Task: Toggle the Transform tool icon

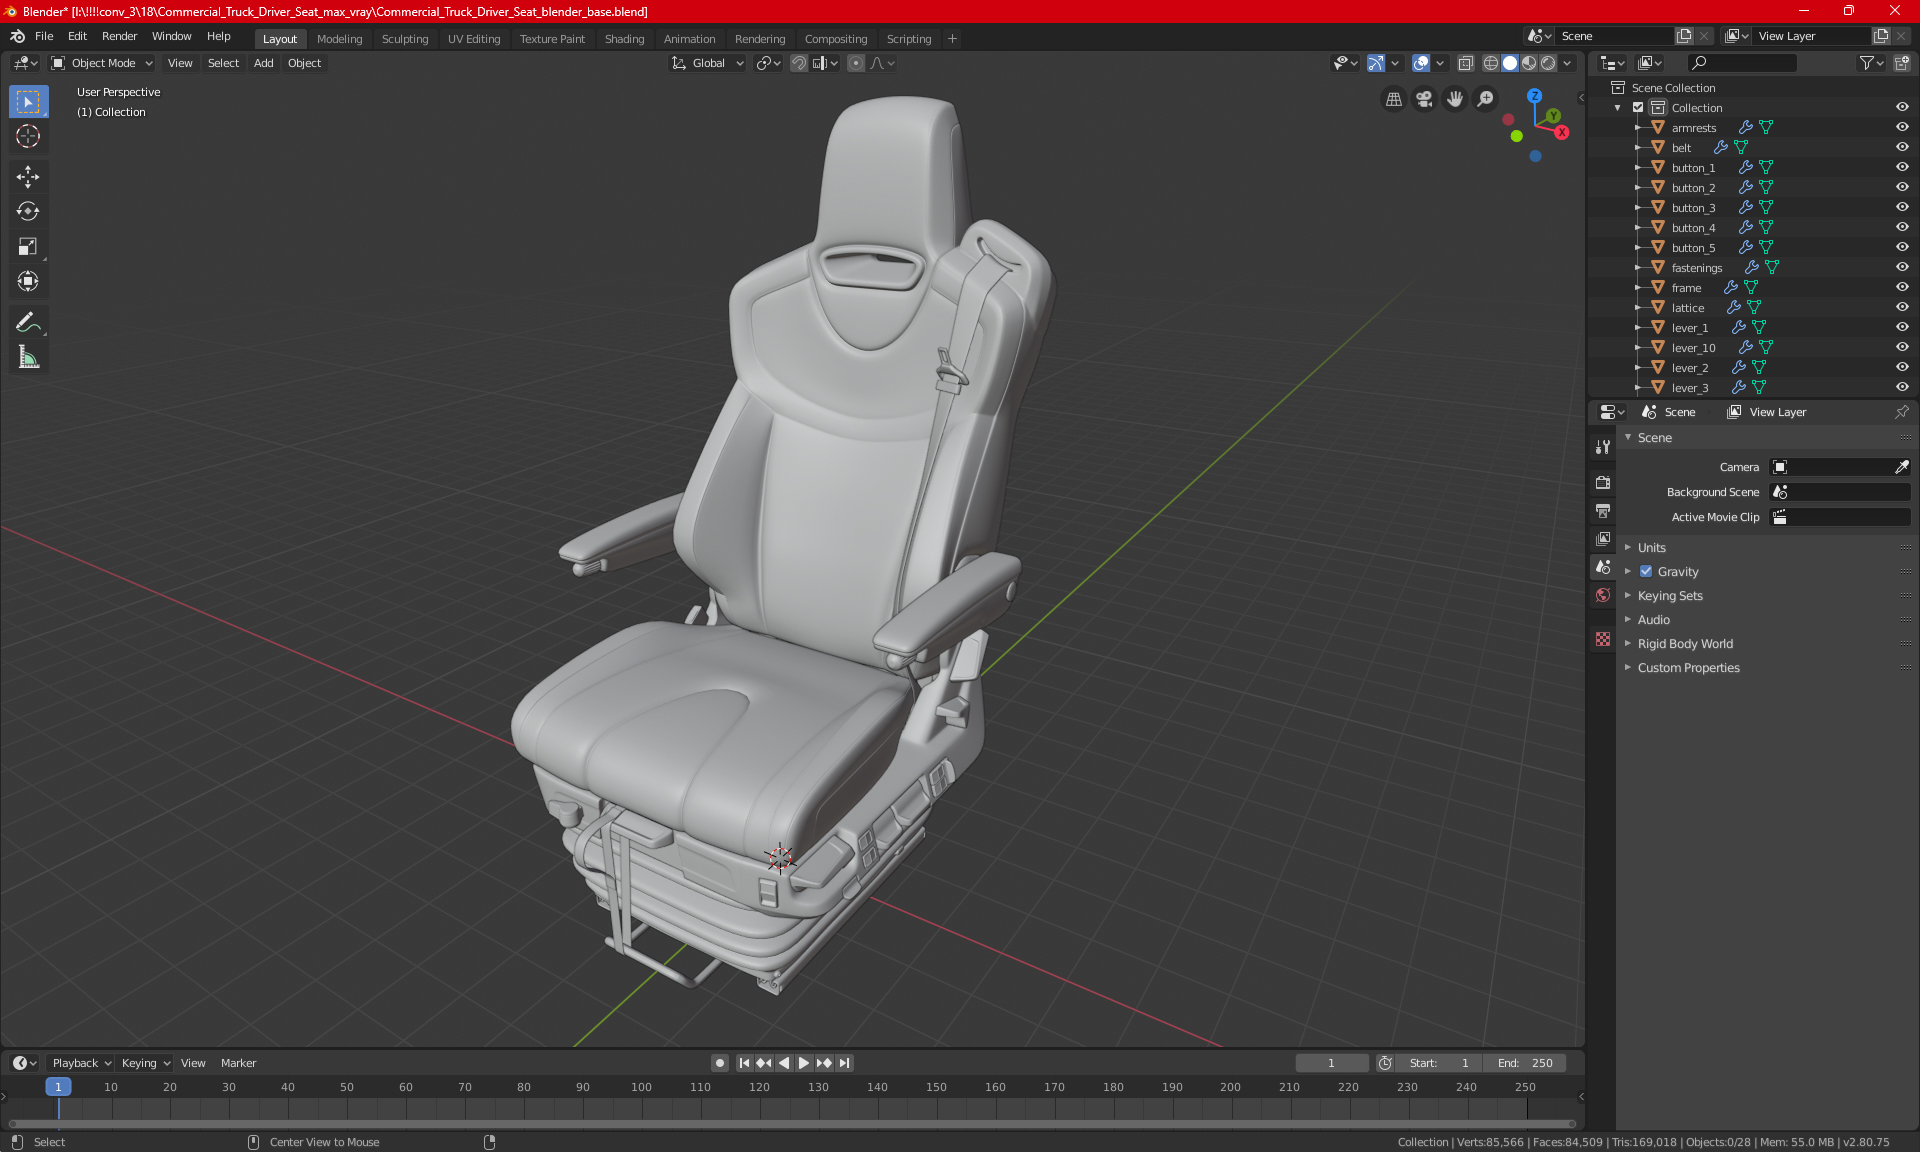Action: point(27,281)
